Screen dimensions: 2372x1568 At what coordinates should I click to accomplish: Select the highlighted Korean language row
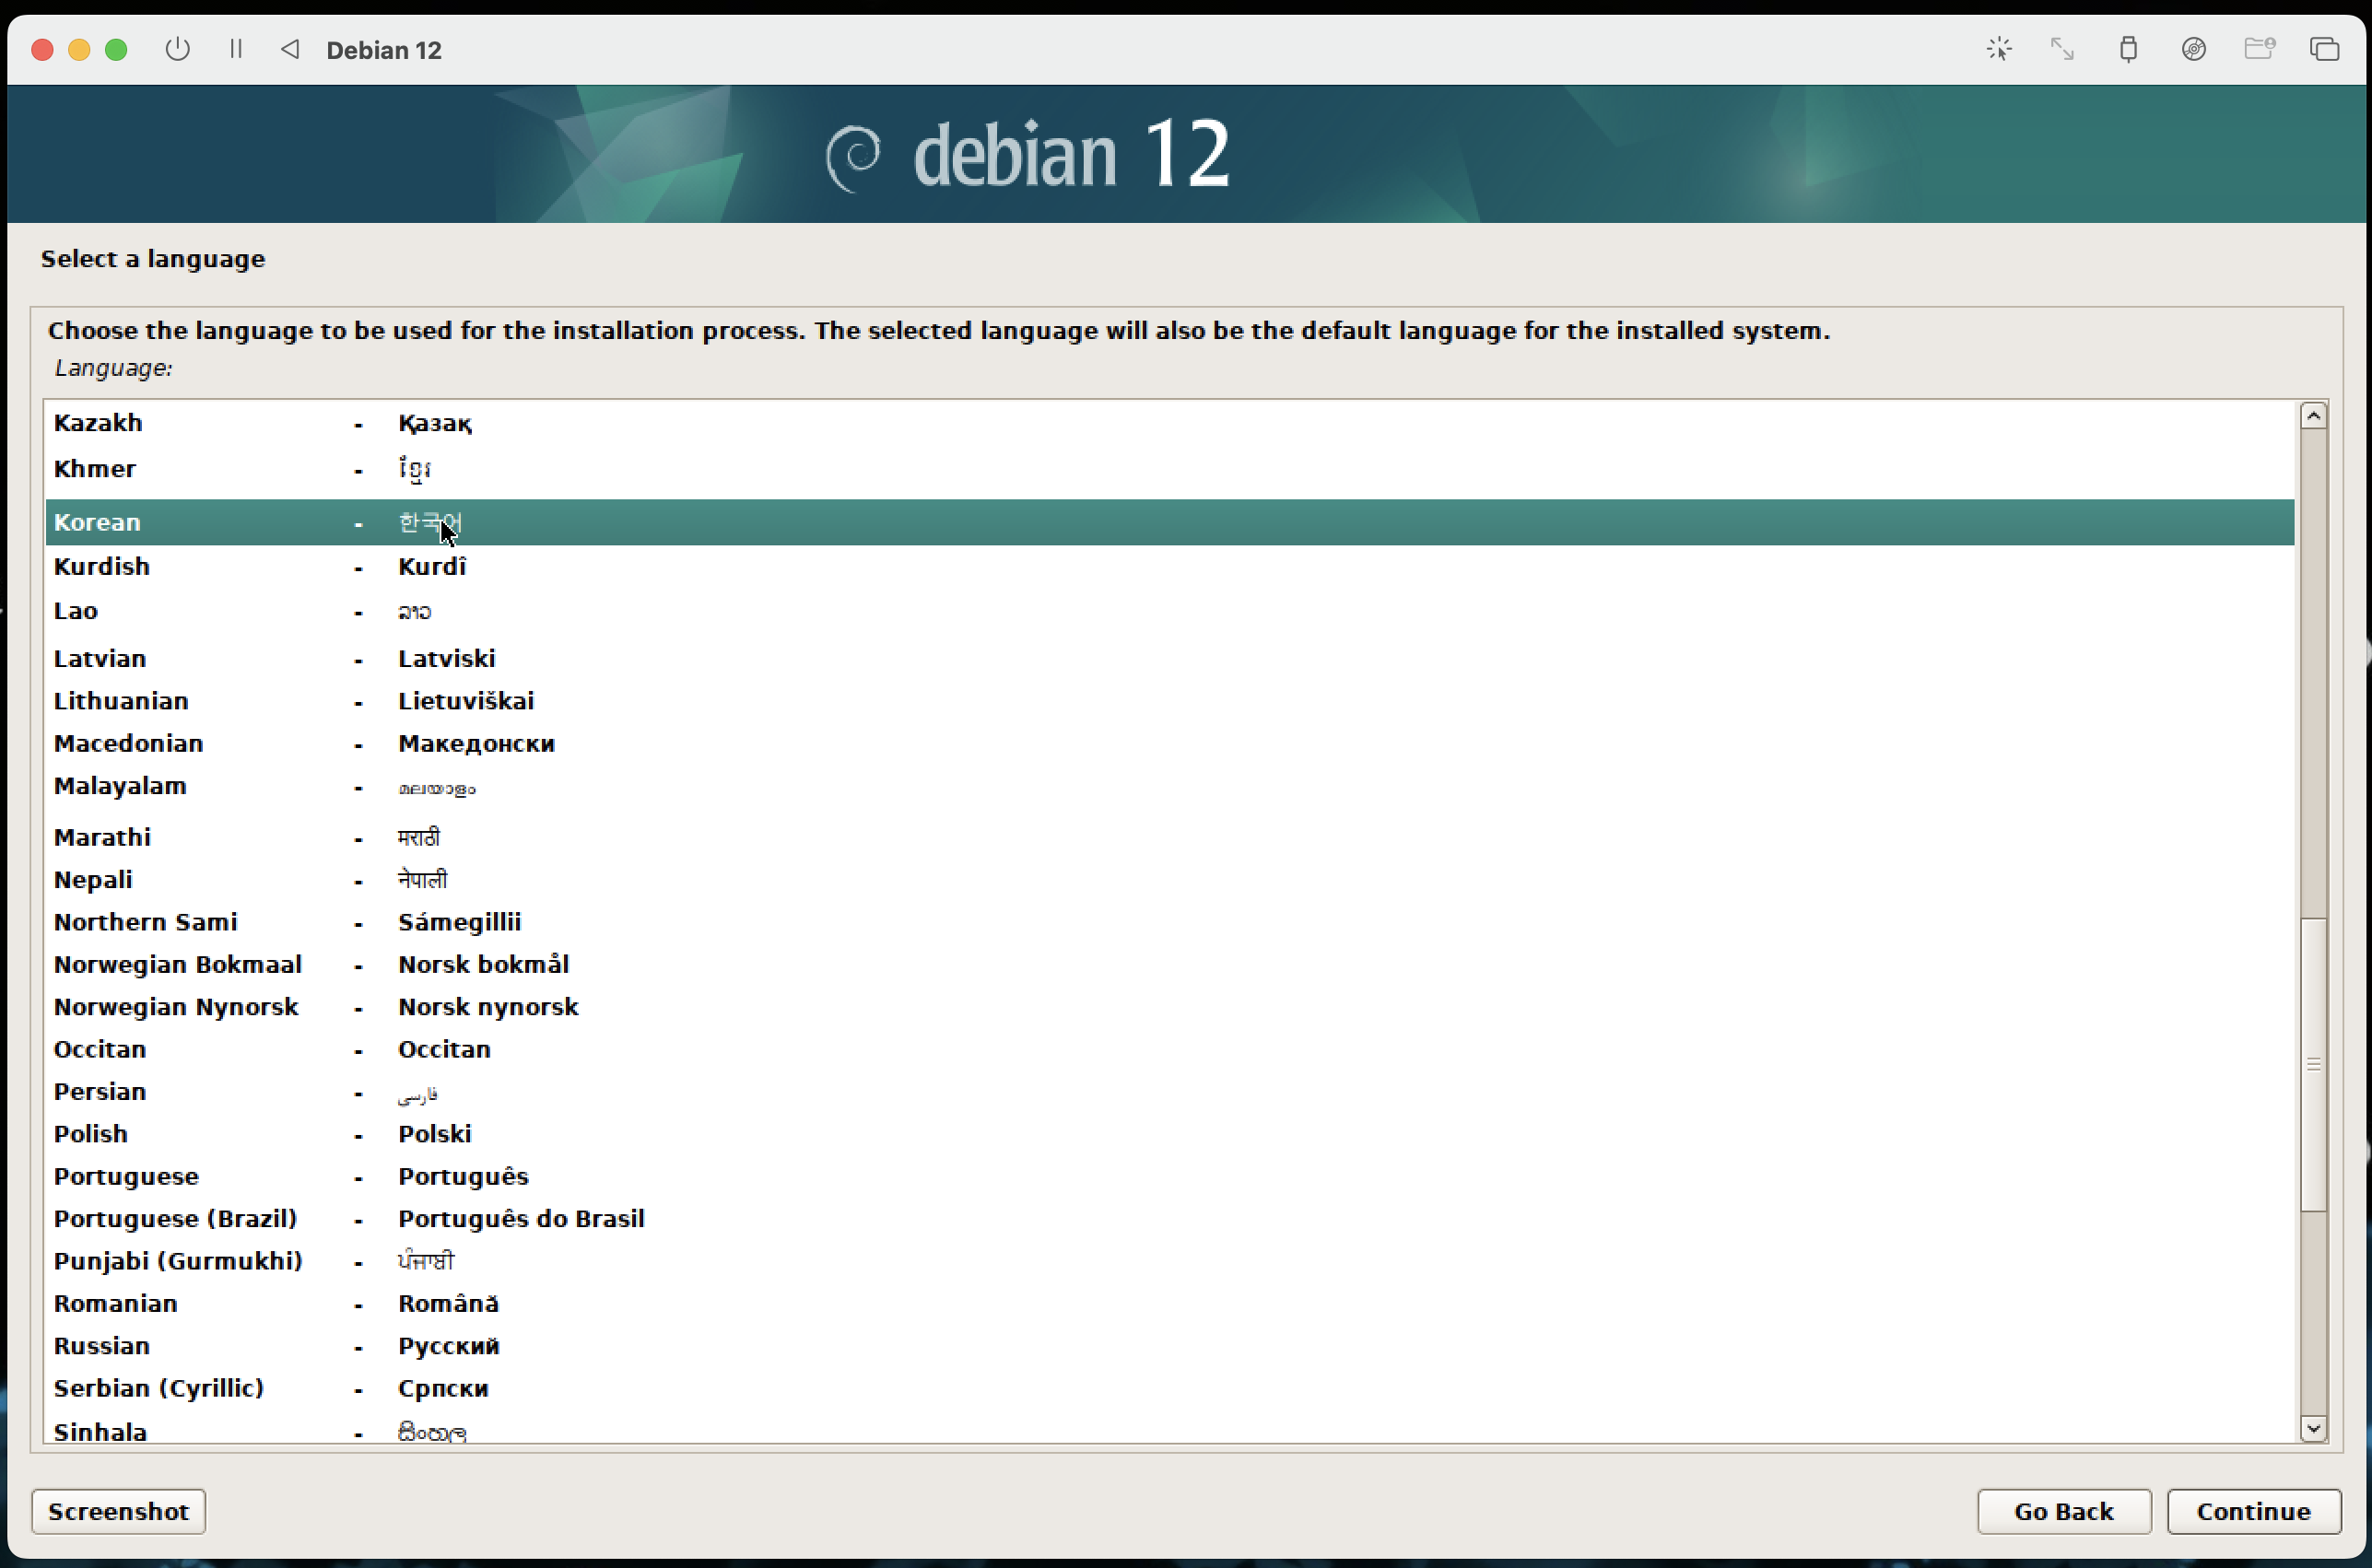pyautogui.click(x=1169, y=522)
